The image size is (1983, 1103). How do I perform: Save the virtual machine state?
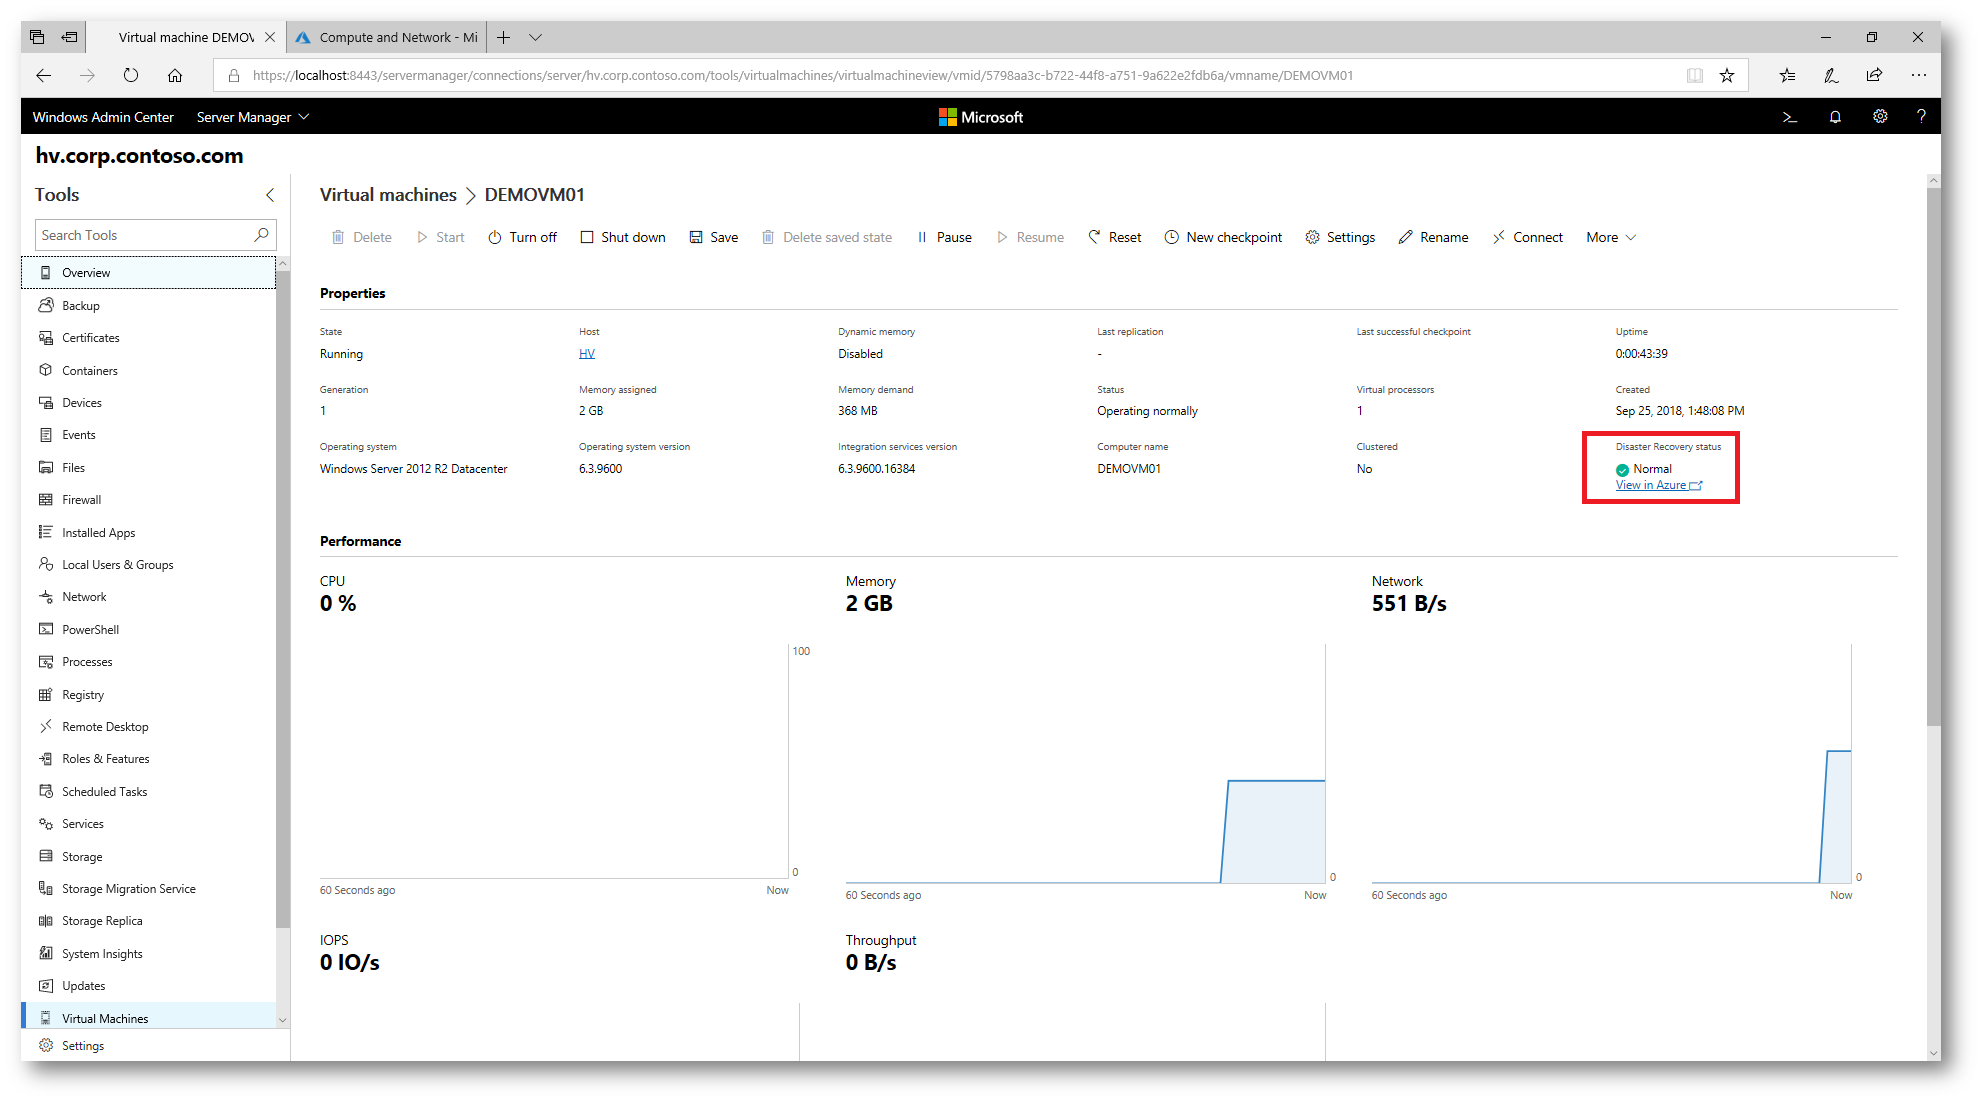[714, 237]
